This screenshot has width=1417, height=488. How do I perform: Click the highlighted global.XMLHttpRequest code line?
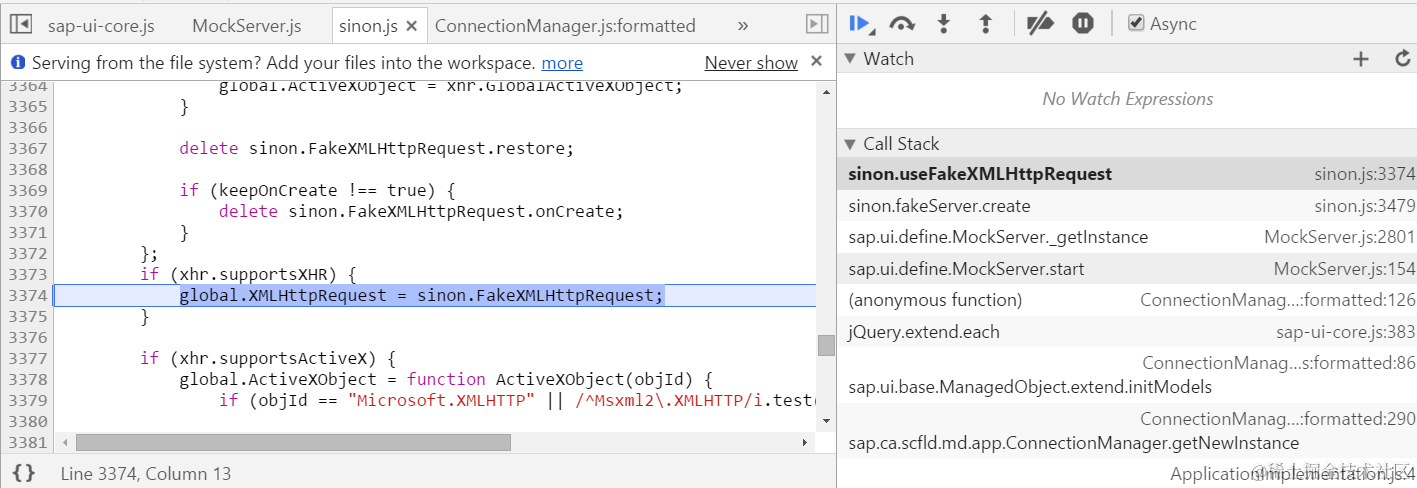(x=421, y=295)
